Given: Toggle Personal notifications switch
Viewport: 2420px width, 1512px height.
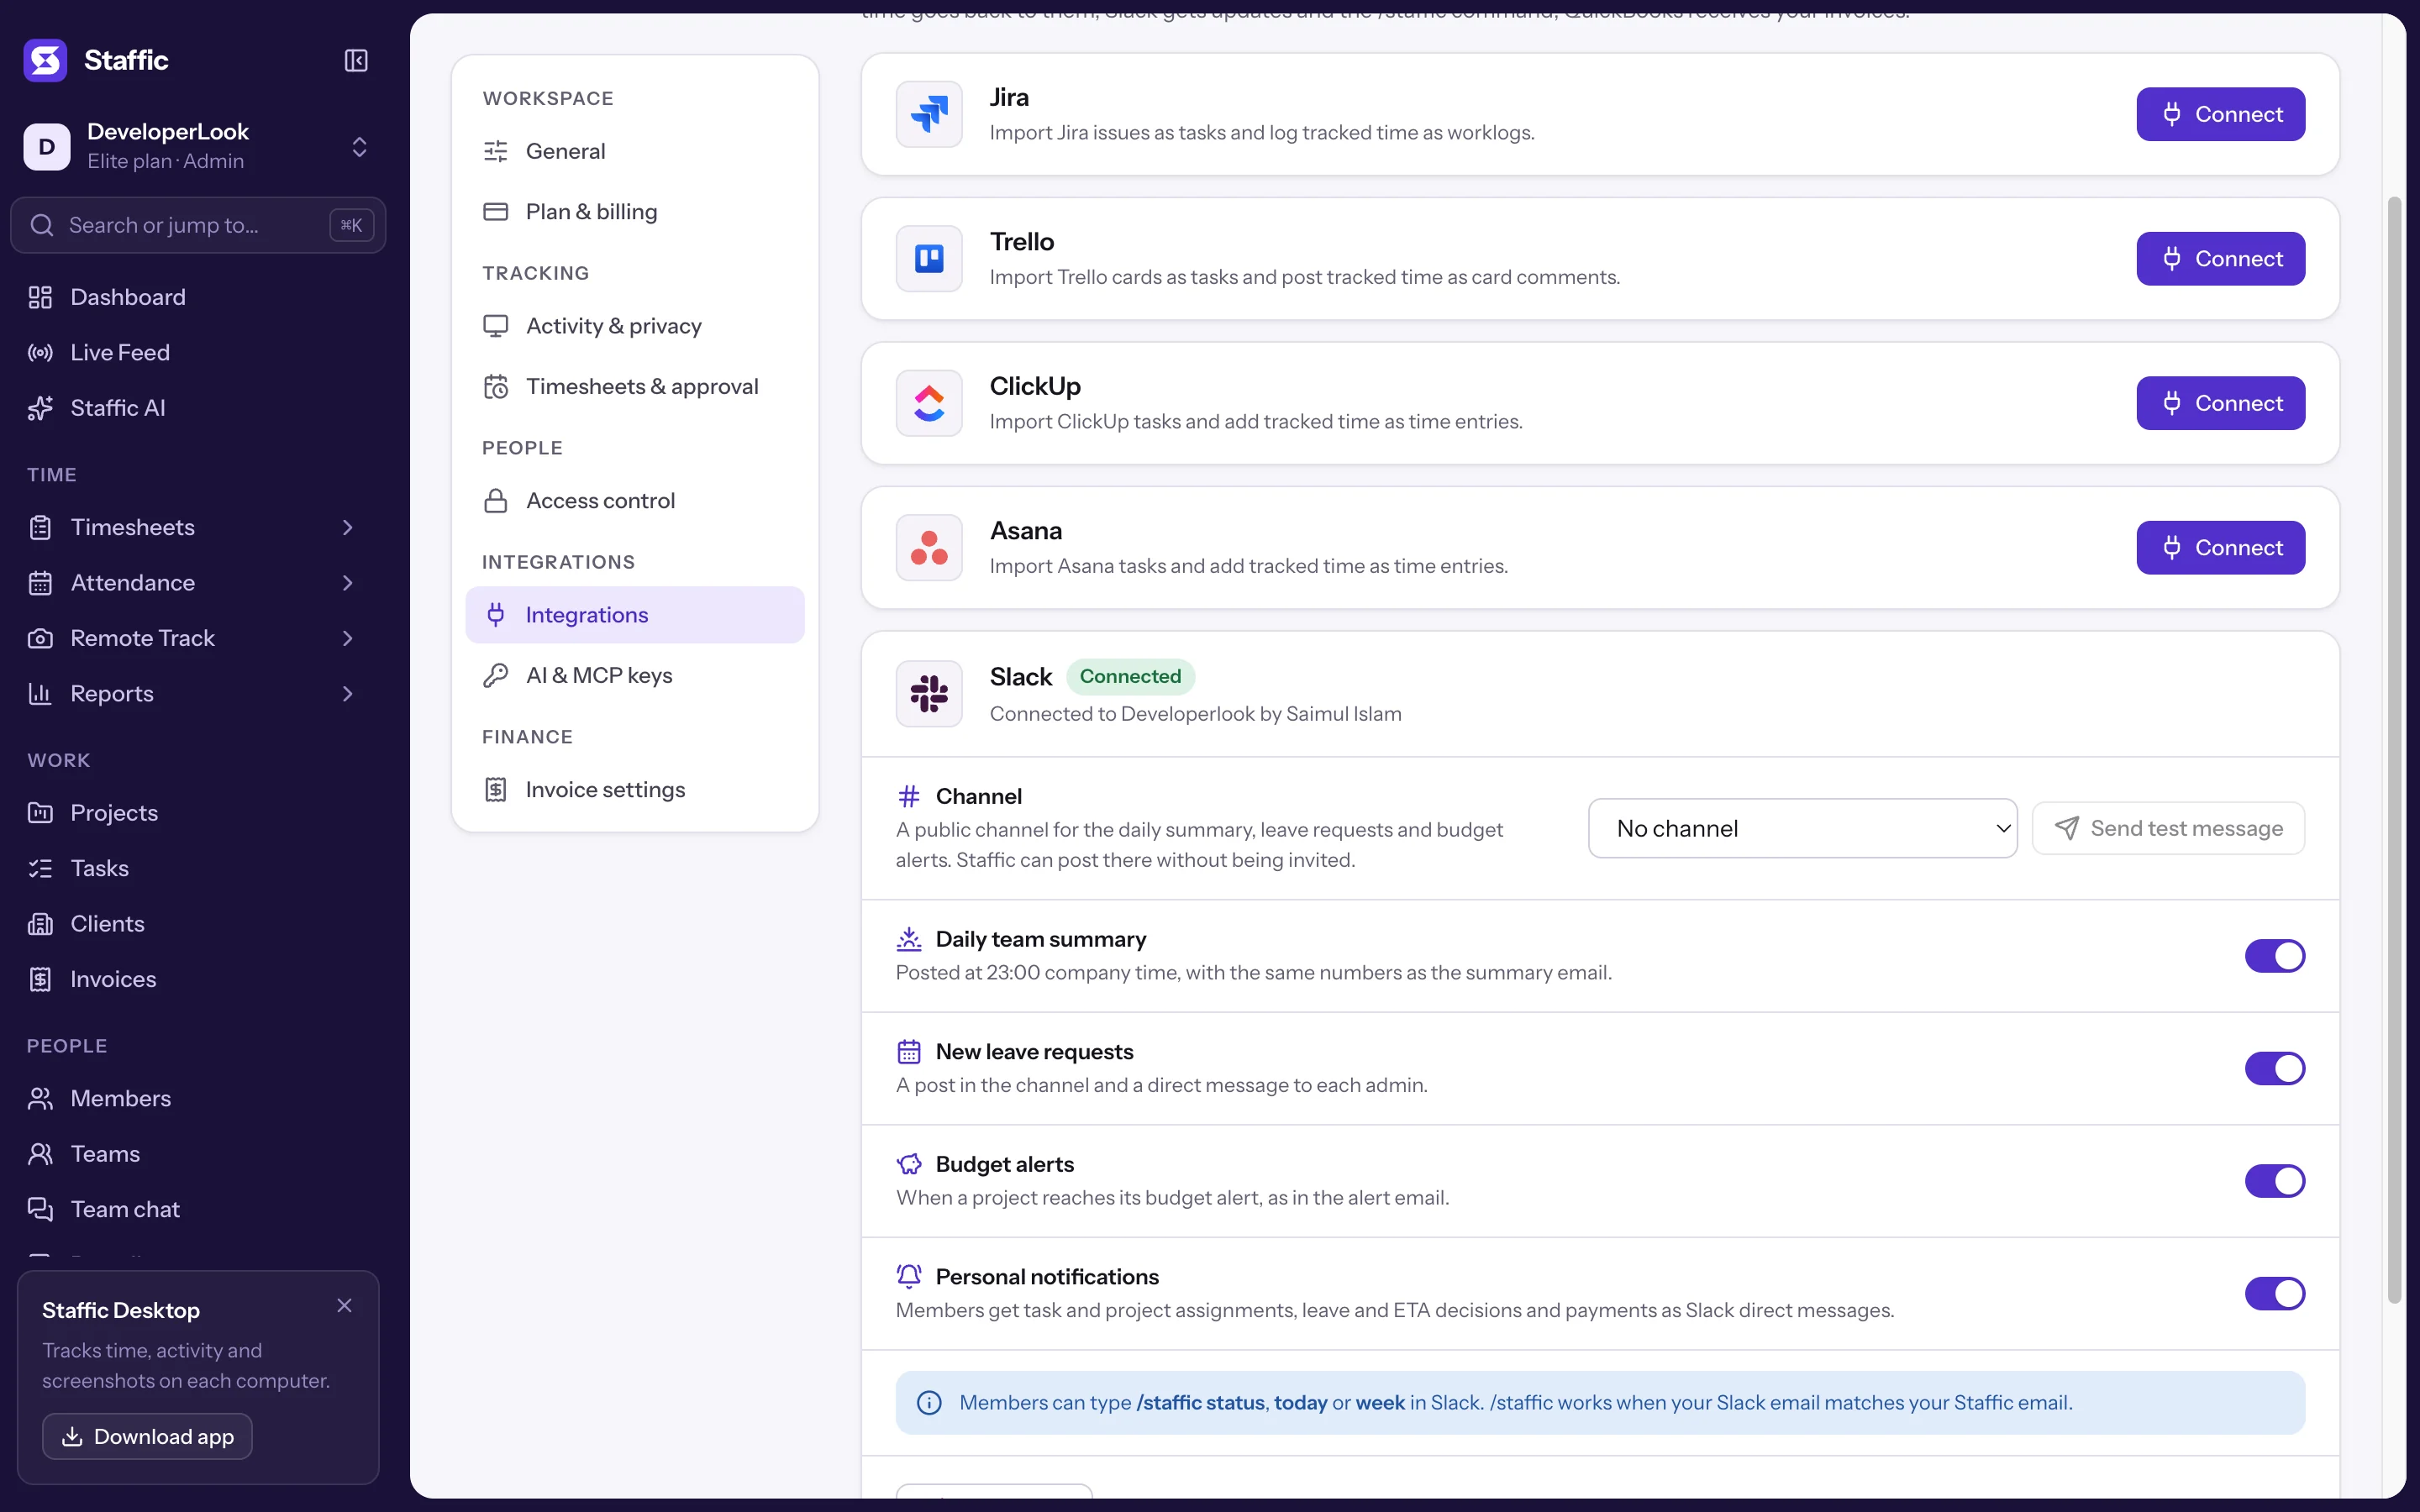Looking at the screenshot, I should [2274, 1294].
